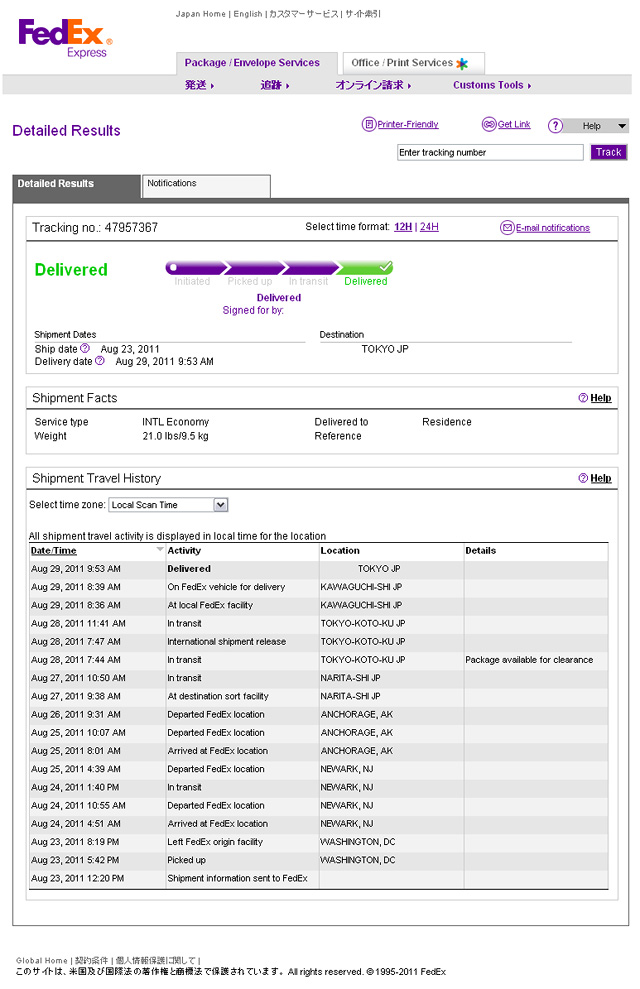Click 'Shipment information sent to FedEx' activity
The height and width of the screenshot is (989, 640).
(238, 878)
